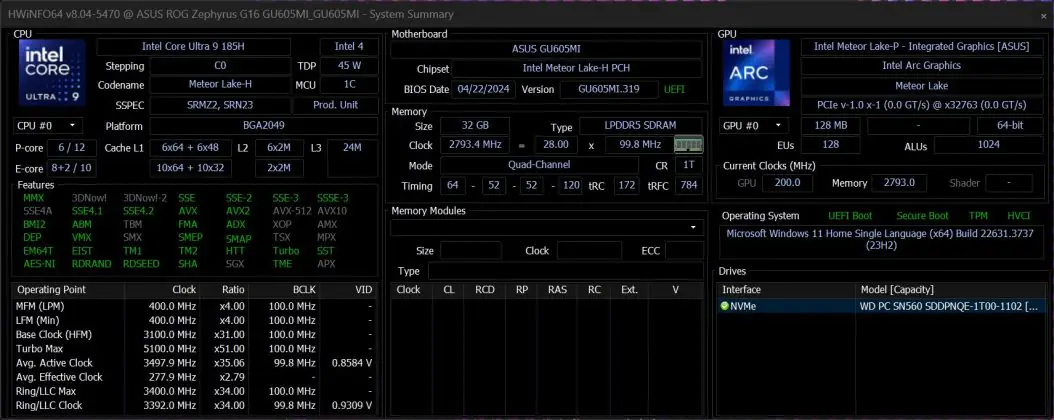Click the Intel ARC graphics logo
This screenshot has height=420, width=1054.
coord(756,73)
